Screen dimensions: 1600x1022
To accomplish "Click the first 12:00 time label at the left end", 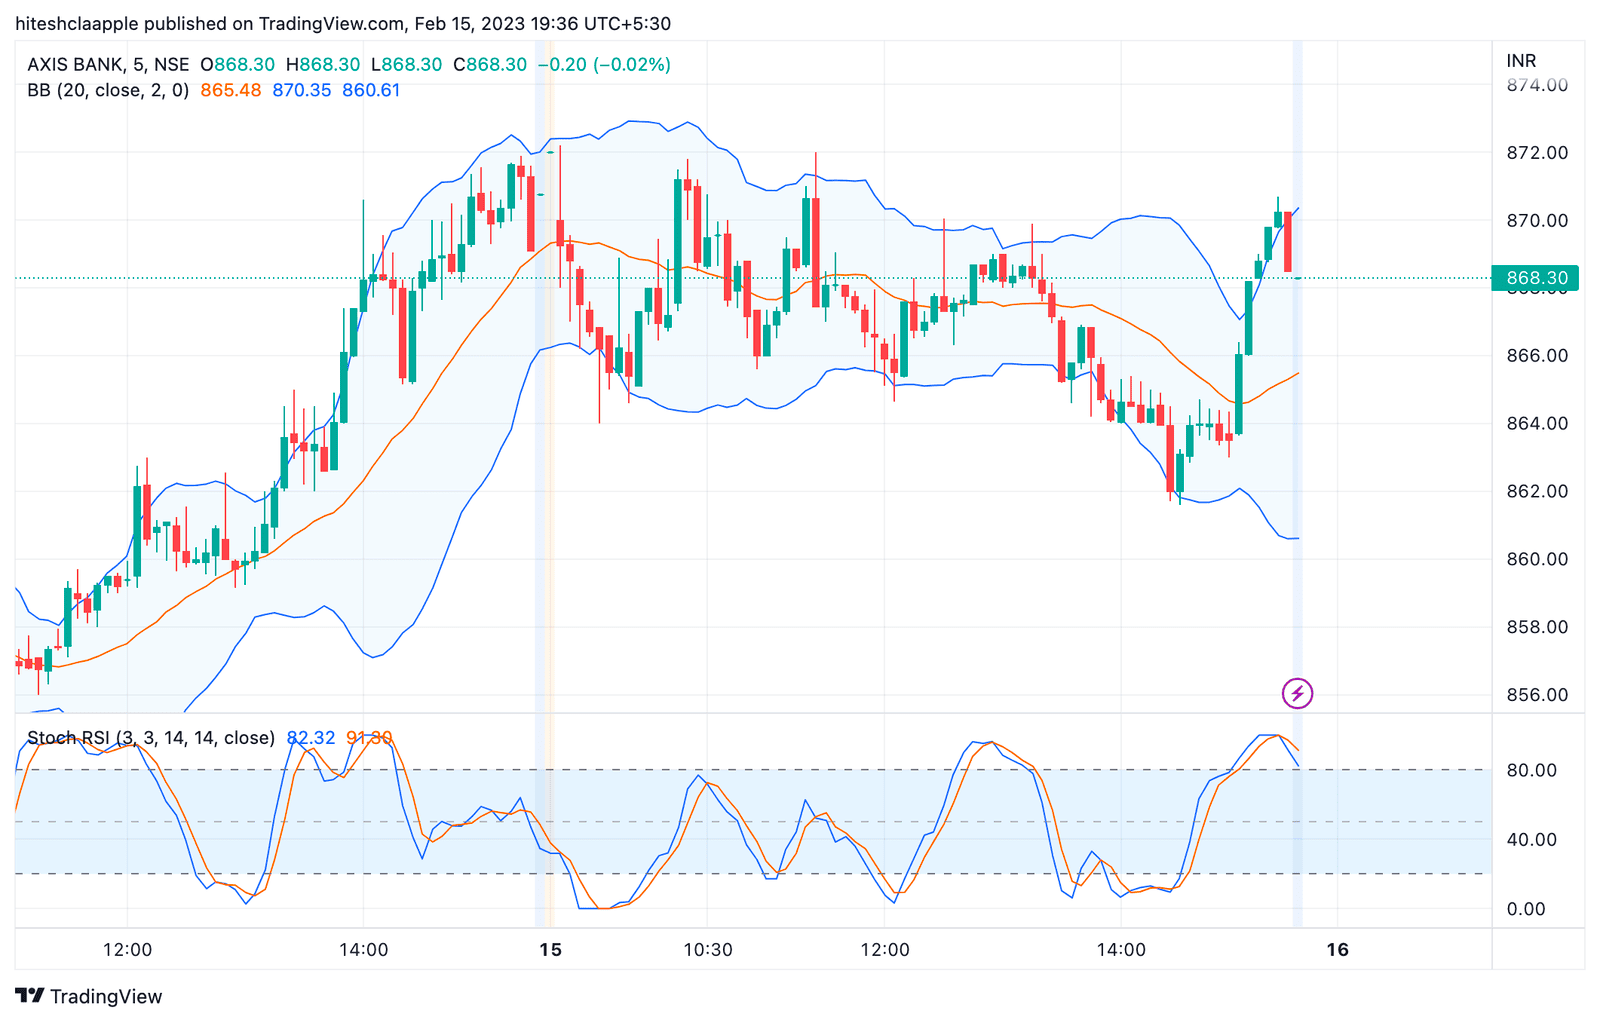I will coord(128,950).
